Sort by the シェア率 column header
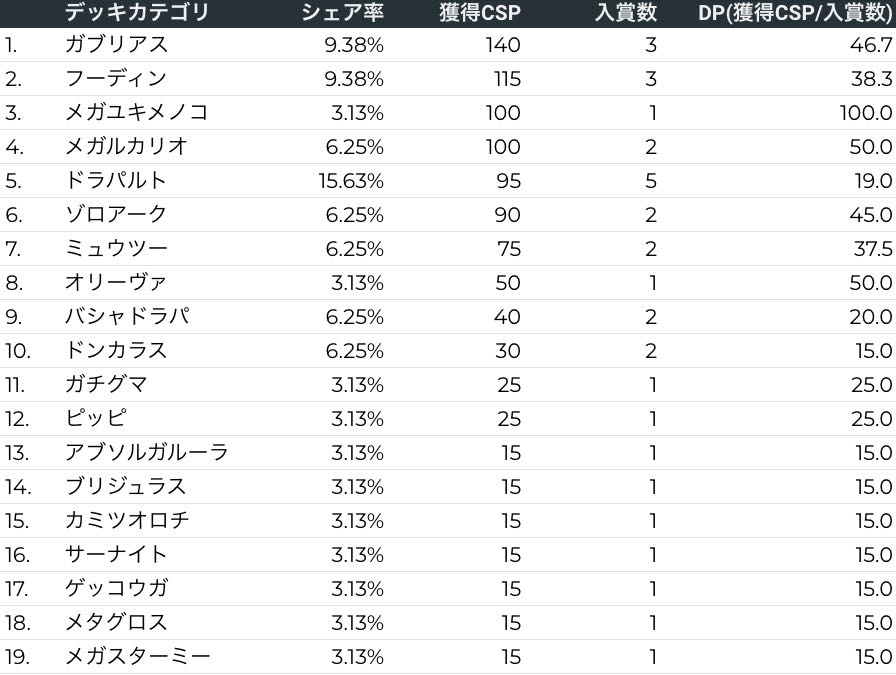Viewport: 896px width, 675px height. [x=342, y=13]
